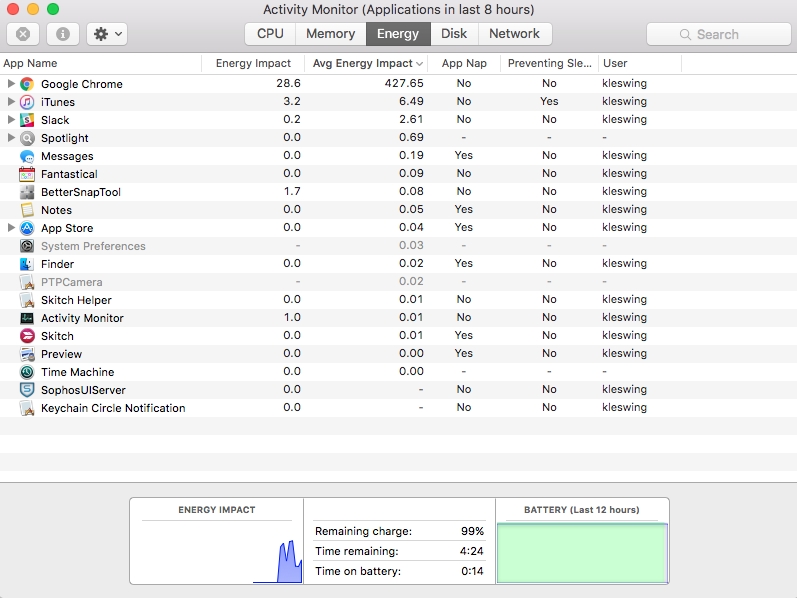Click the Fantastical calendar icon
797x598 pixels.
[x=27, y=174]
